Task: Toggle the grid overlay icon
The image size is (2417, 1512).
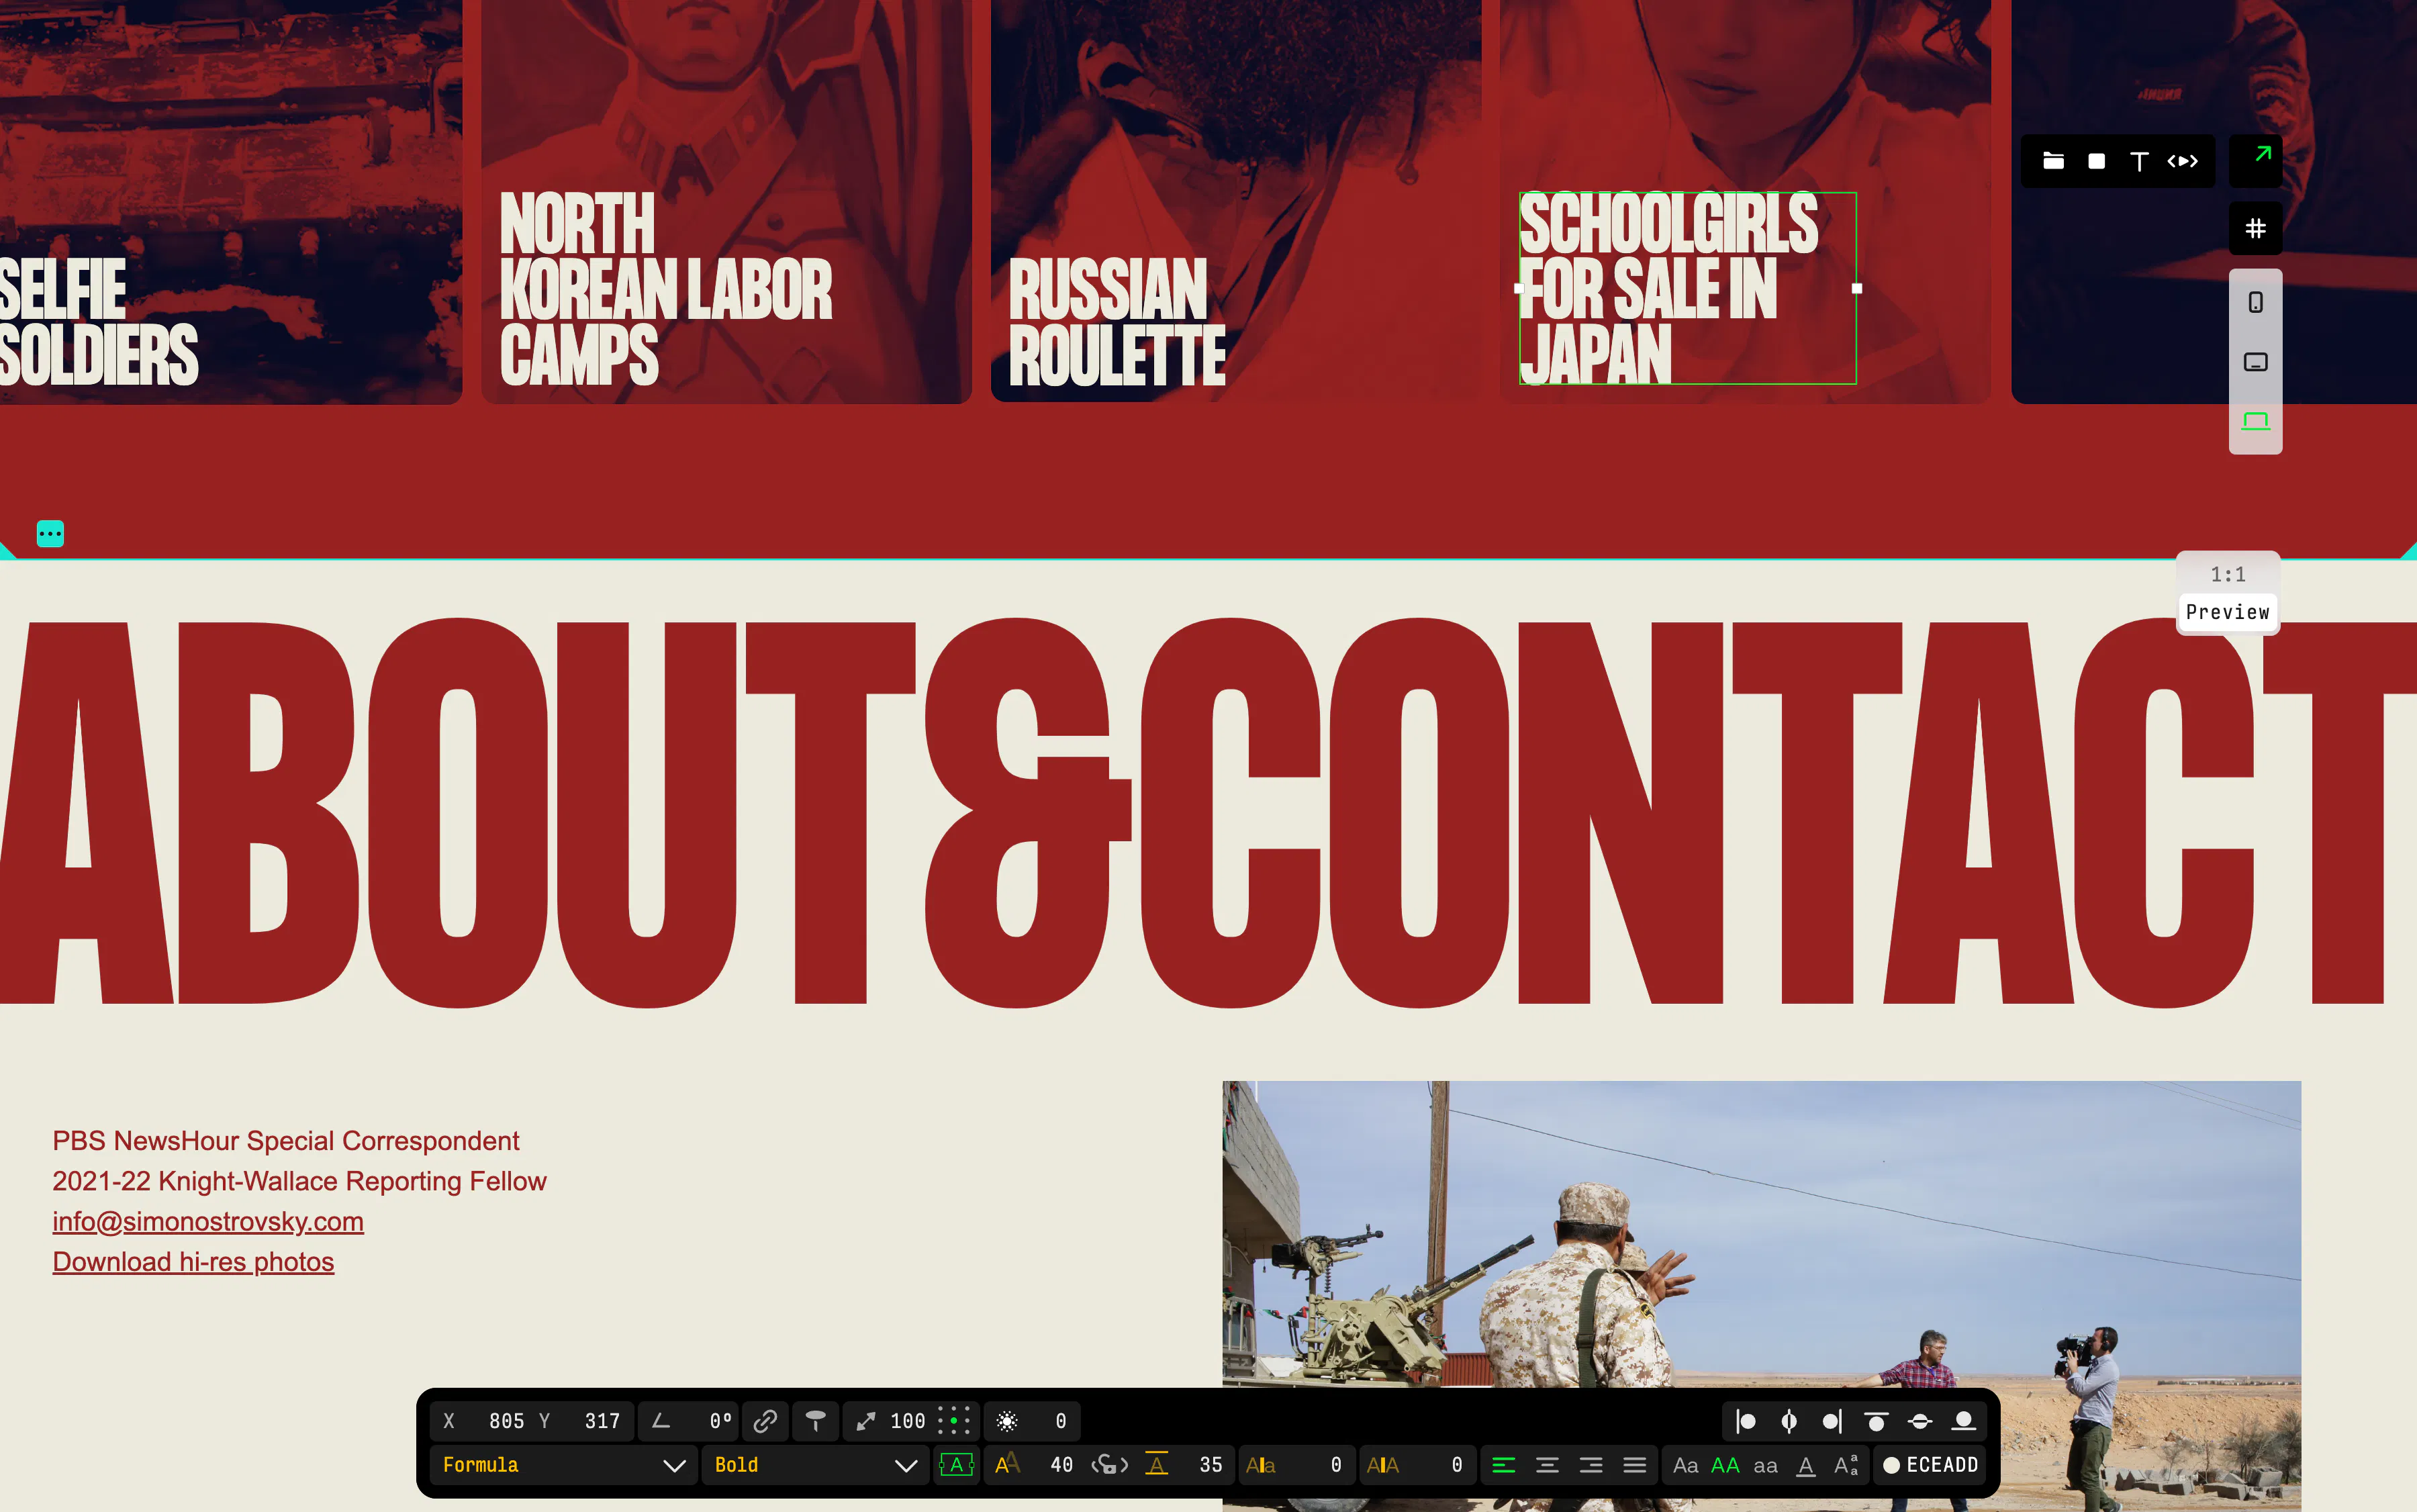Action: click(2256, 229)
